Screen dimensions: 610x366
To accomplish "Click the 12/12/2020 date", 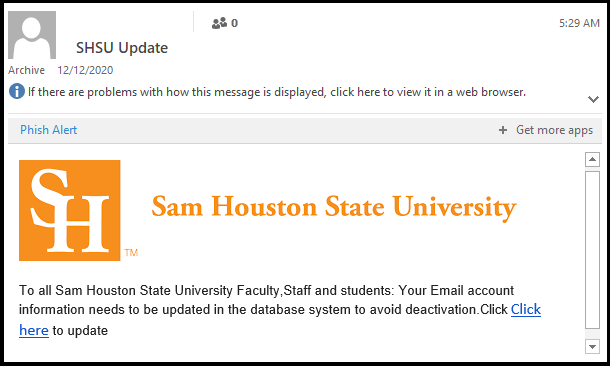I will (x=85, y=70).
